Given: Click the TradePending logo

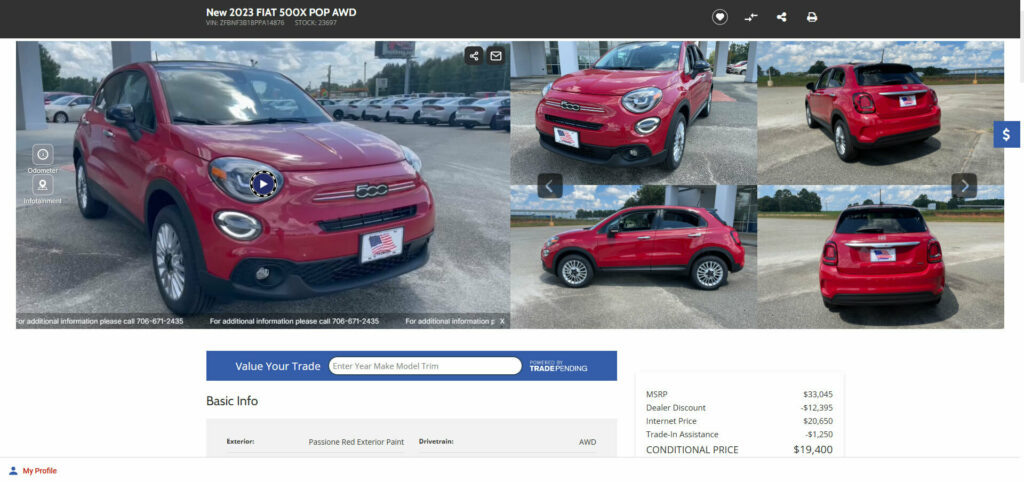Looking at the screenshot, I should 558,366.
